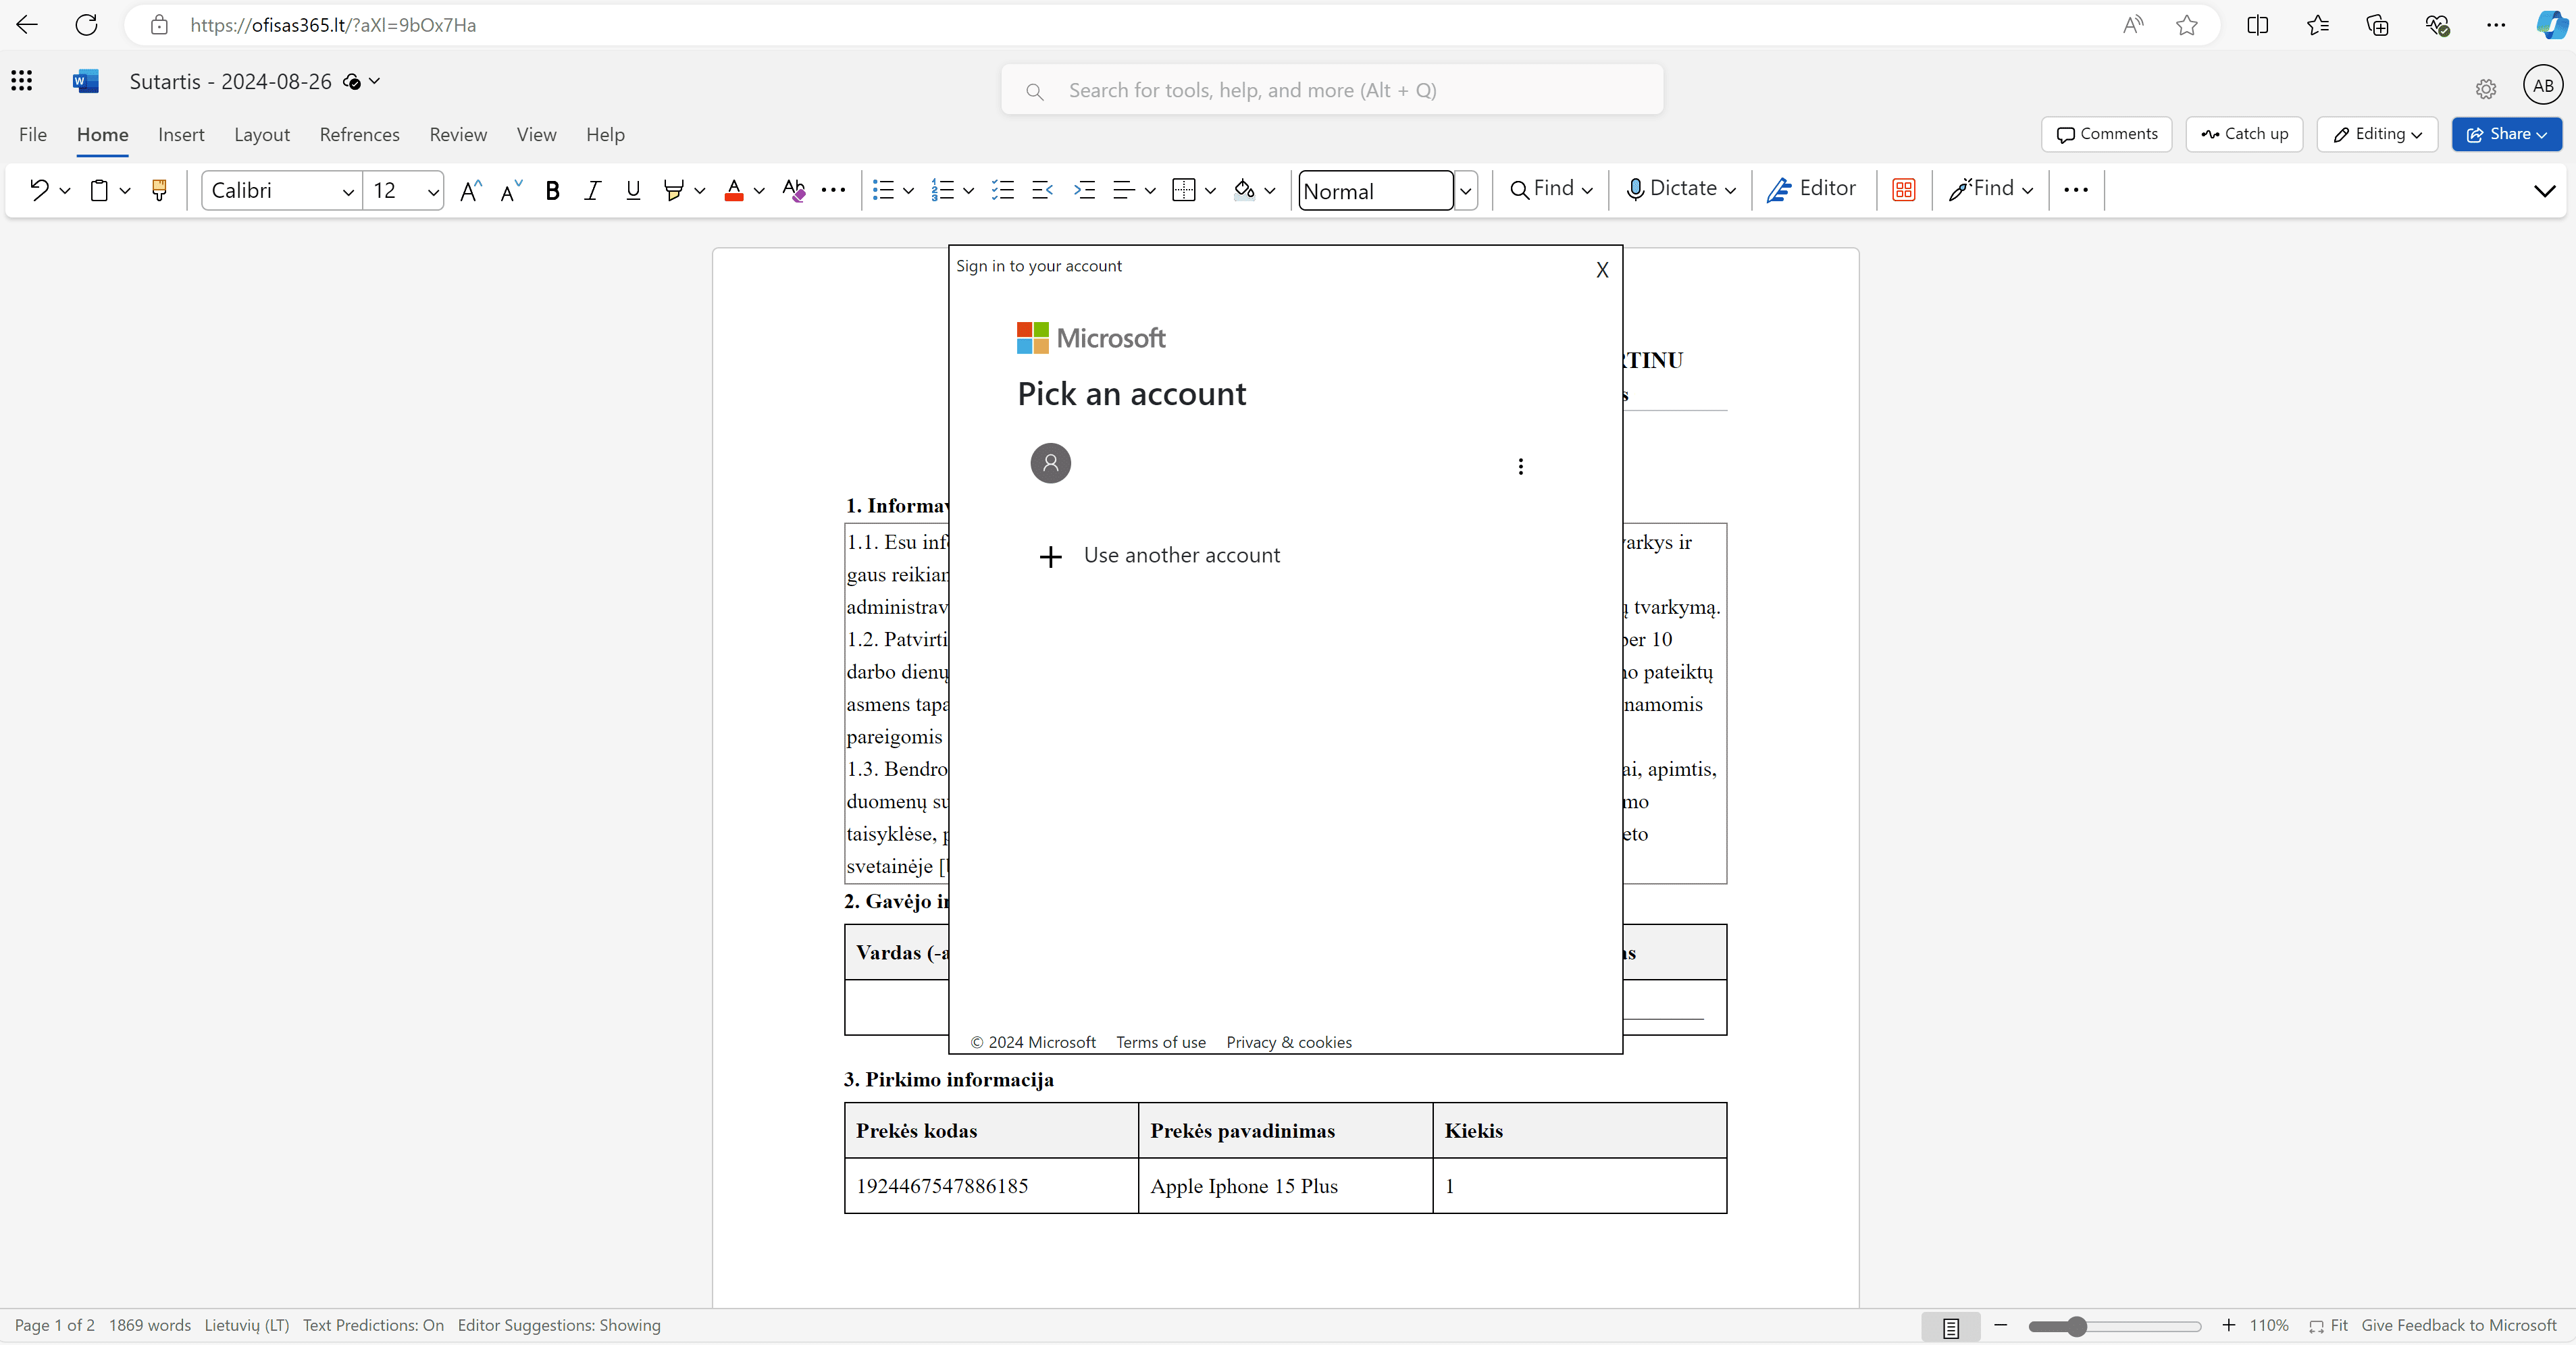
Task: Open the app launcher grid icon
Action: (22, 81)
